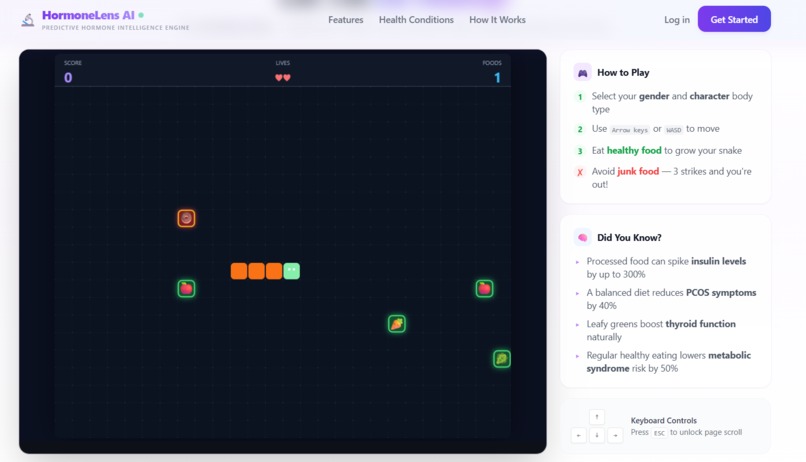Click the score value 0
Image resolution: width=806 pixels, height=462 pixels.
tap(68, 78)
